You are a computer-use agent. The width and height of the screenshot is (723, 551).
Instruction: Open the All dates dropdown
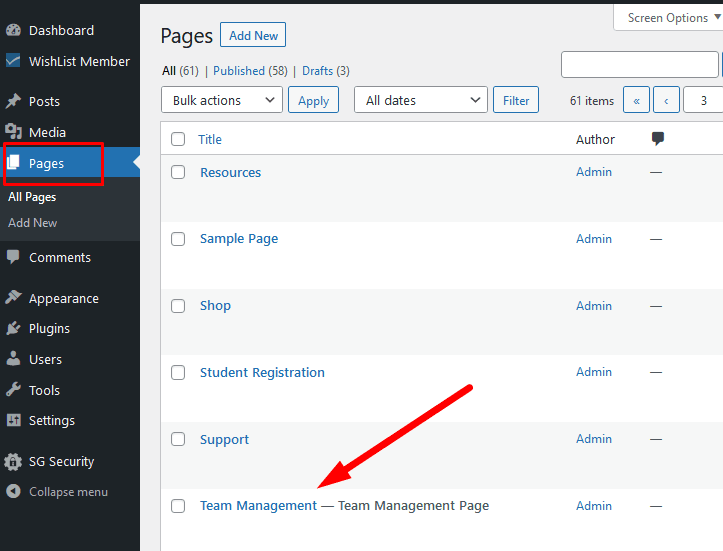(421, 100)
